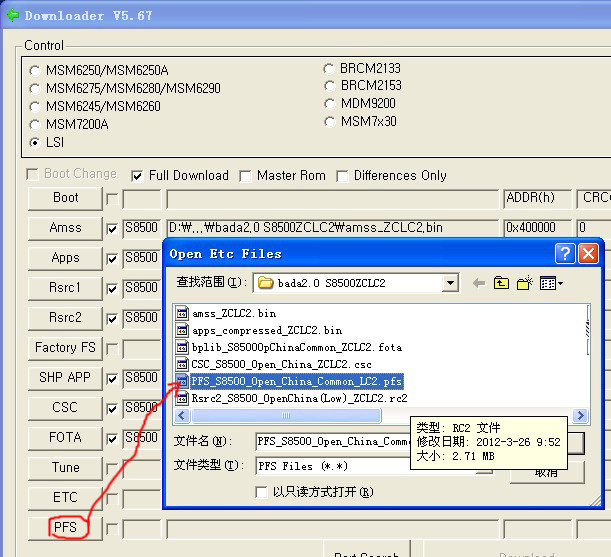Click the Boot button
Image resolution: width=611 pixels, height=557 pixels.
click(x=65, y=198)
